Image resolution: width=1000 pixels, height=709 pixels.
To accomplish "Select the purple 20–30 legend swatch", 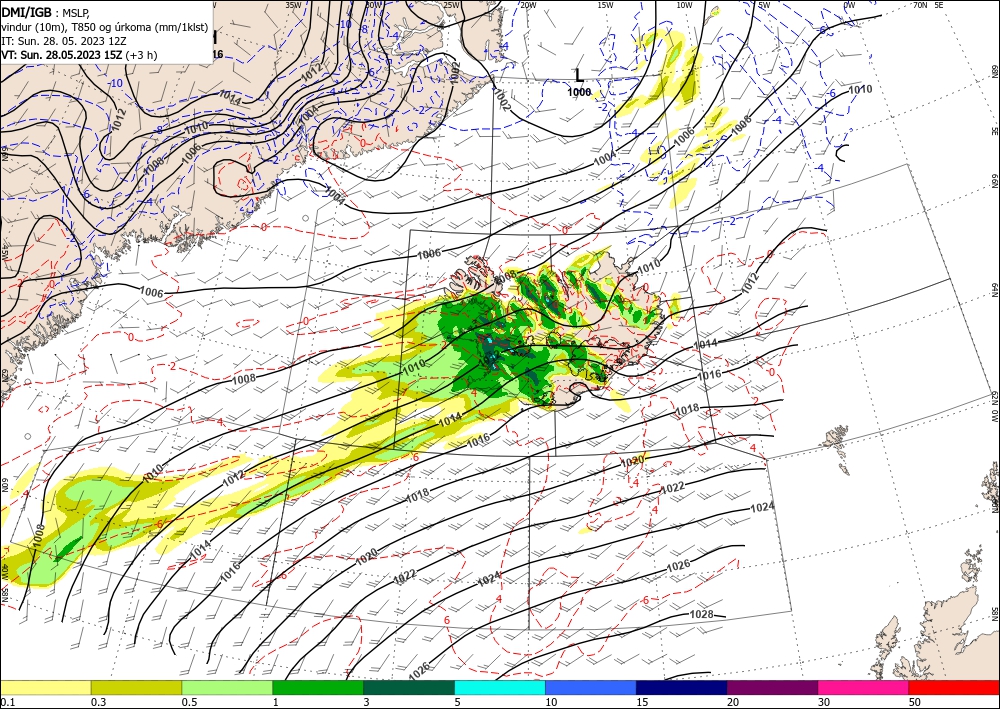I will [772, 687].
